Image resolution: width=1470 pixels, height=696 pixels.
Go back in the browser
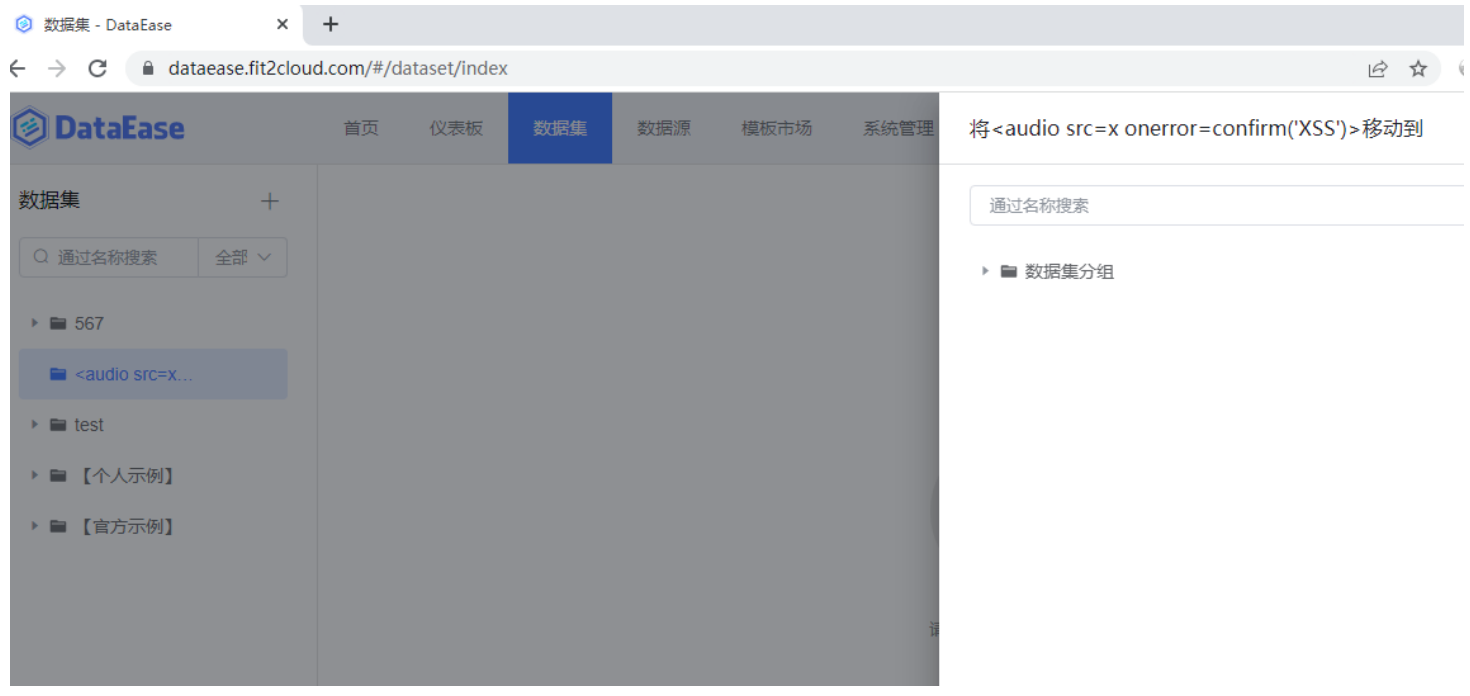coord(17,68)
